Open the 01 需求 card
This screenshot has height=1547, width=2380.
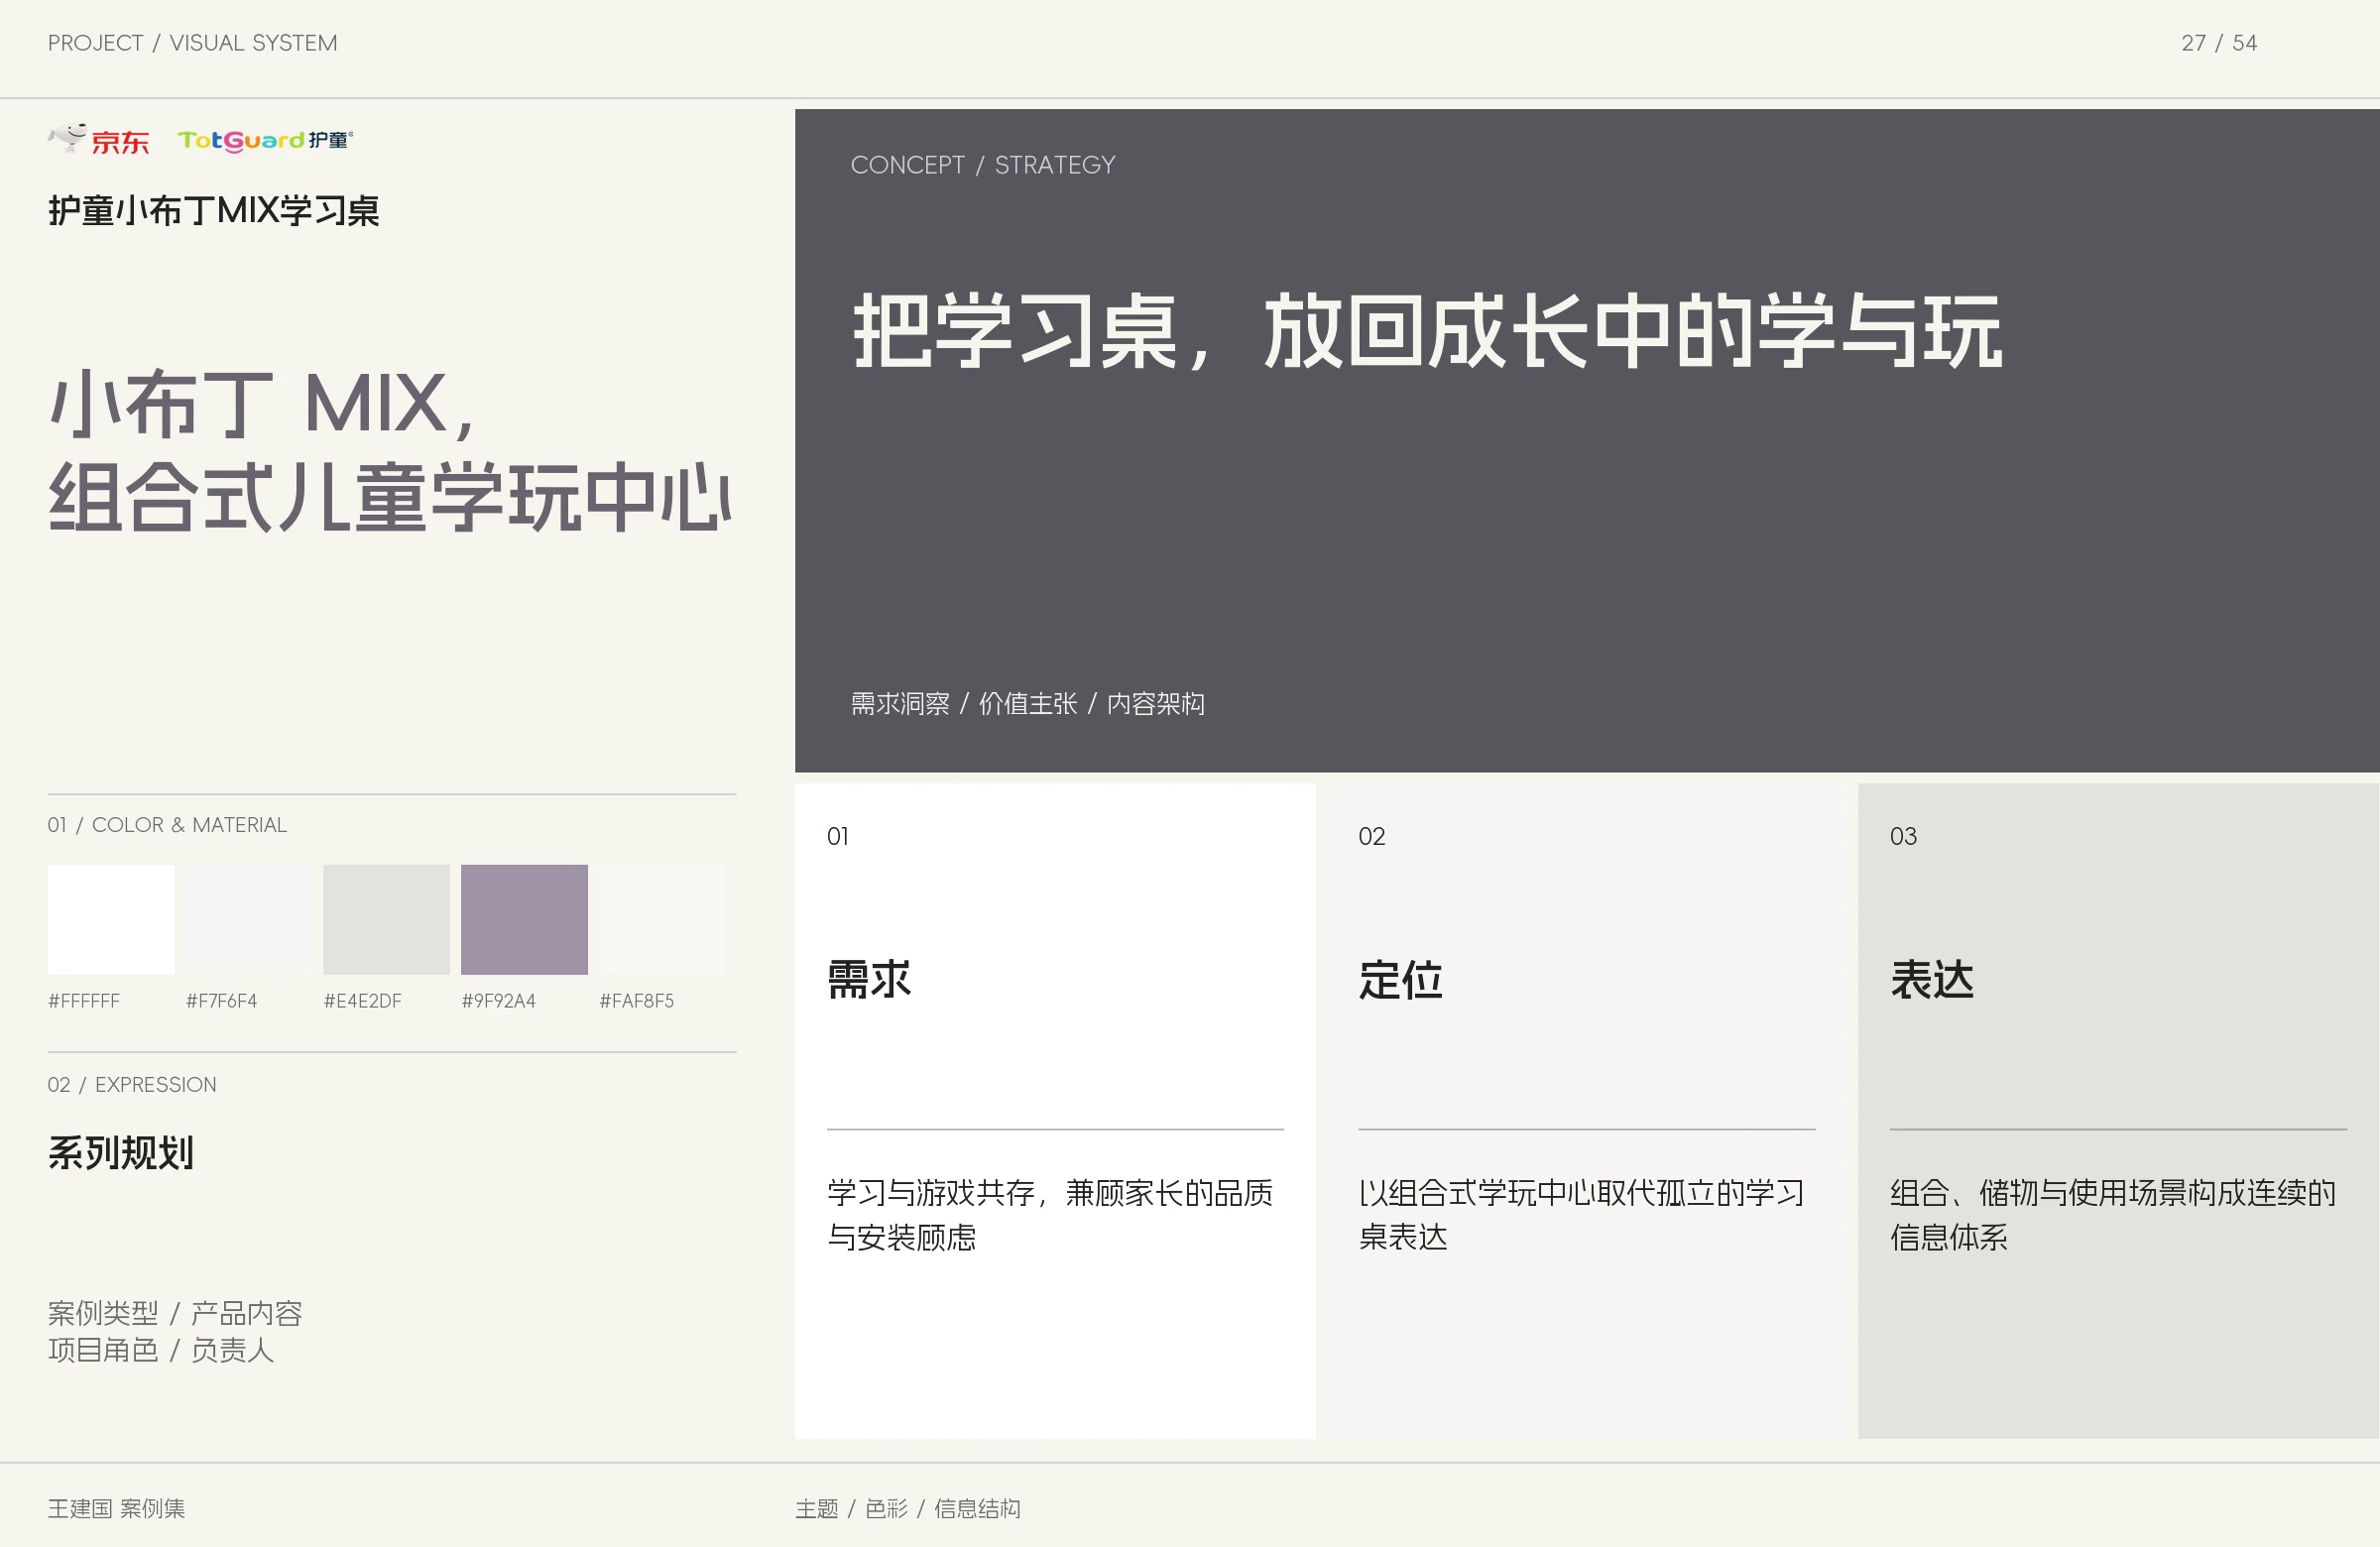(x=1055, y=1110)
